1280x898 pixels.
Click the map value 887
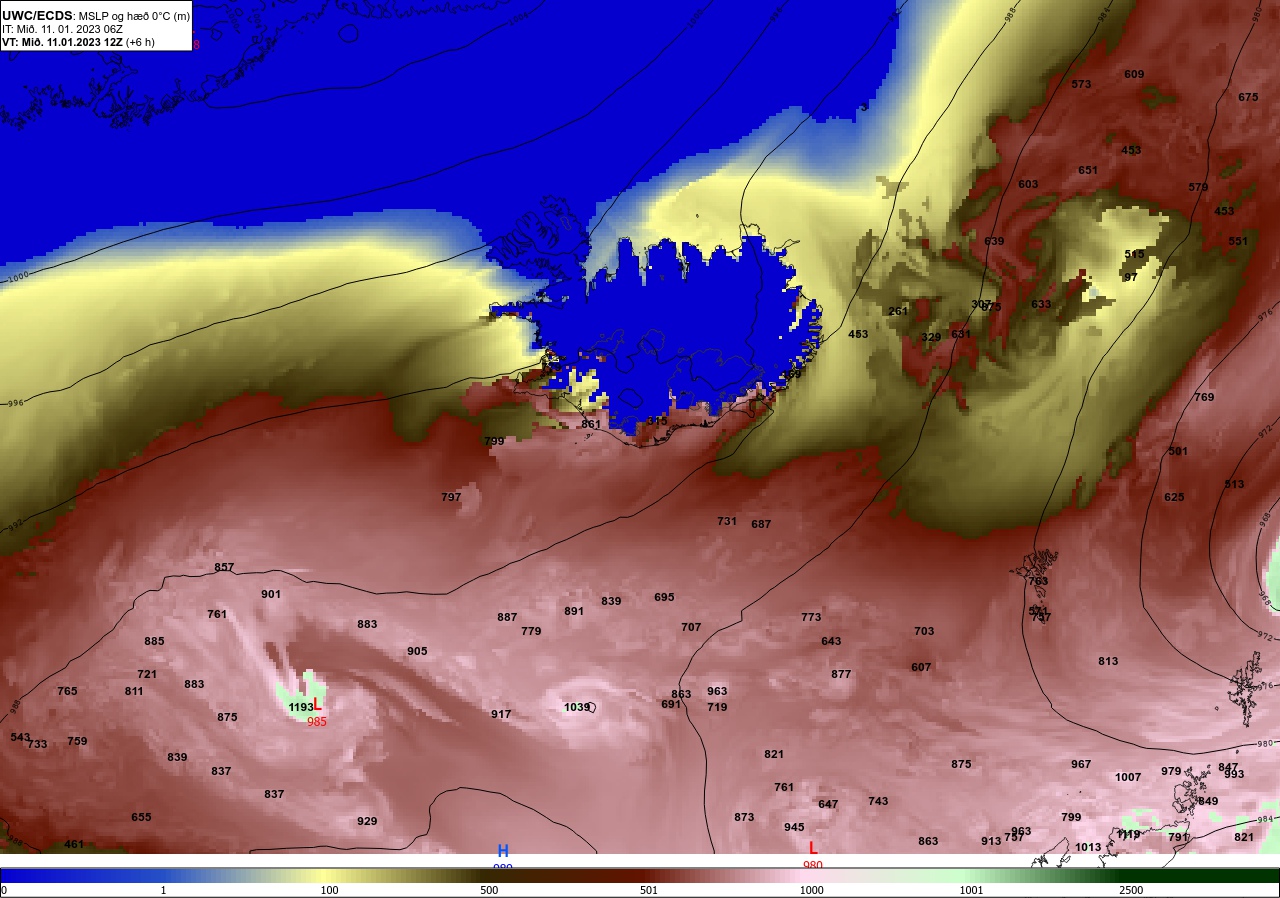pyautogui.click(x=507, y=617)
